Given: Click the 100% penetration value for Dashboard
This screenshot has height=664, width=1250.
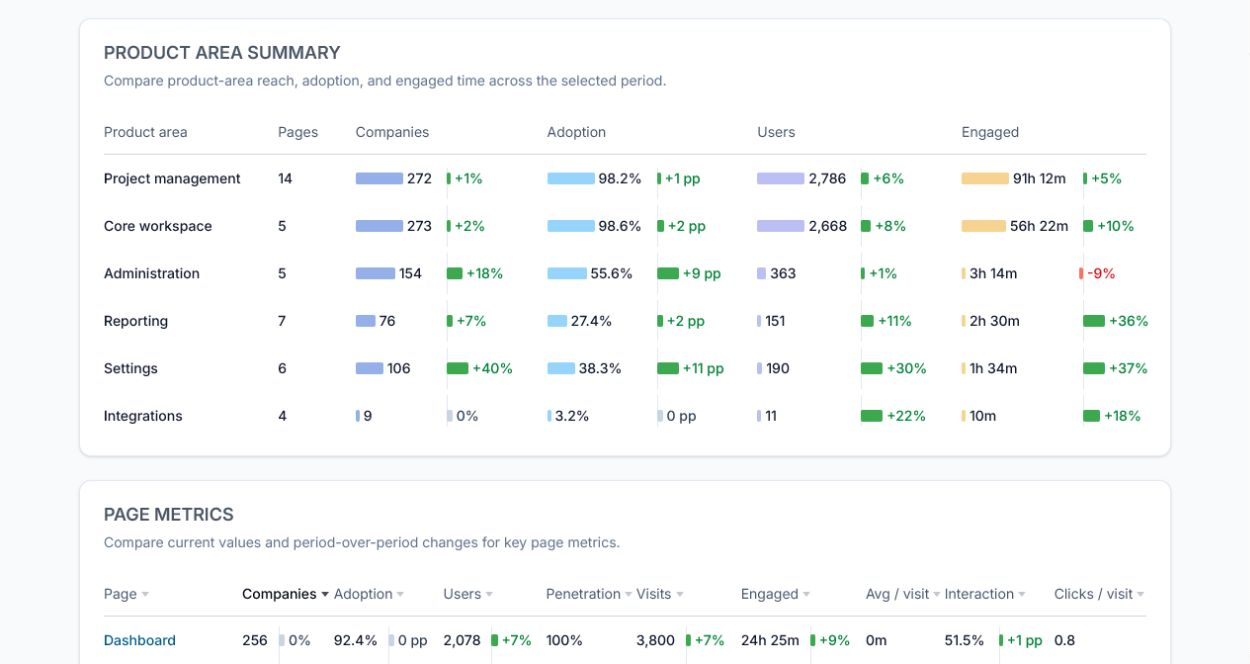Looking at the screenshot, I should (x=564, y=640).
